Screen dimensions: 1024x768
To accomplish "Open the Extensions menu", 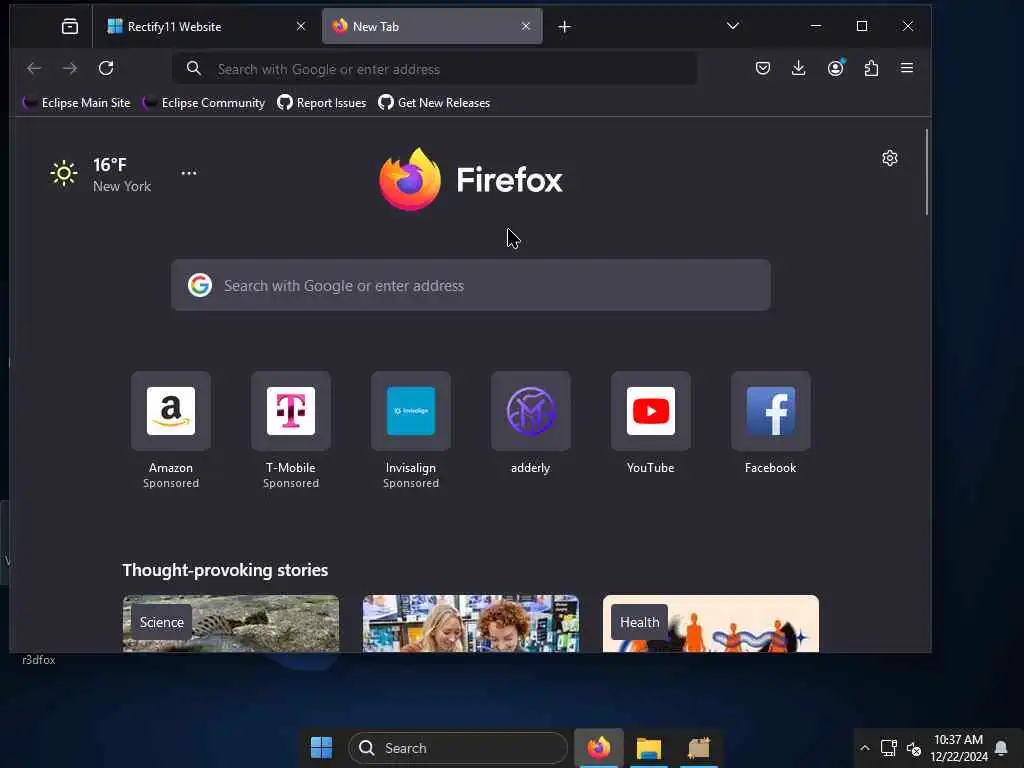I will [871, 68].
